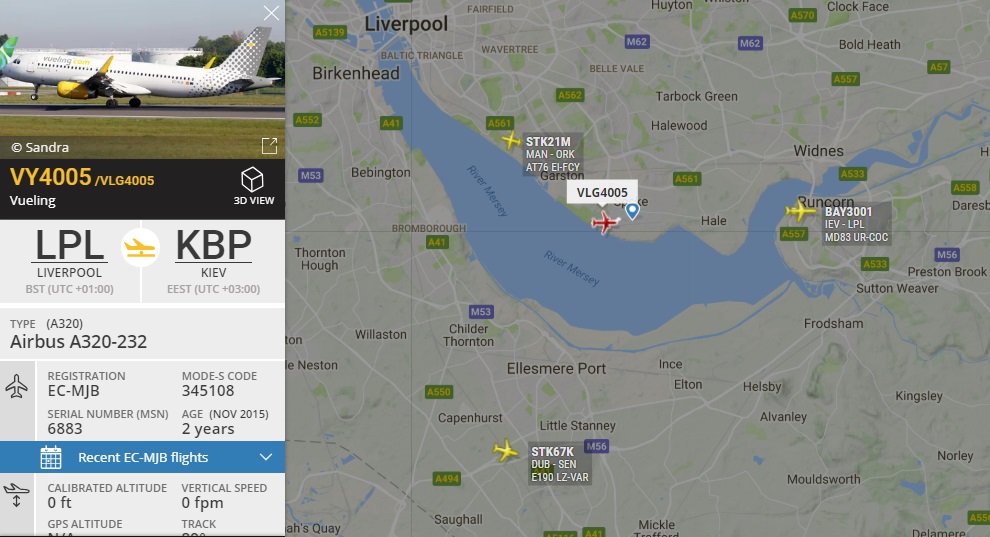Click the STK21M MAN-ORK flight label
990x537 pixels.
point(552,154)
